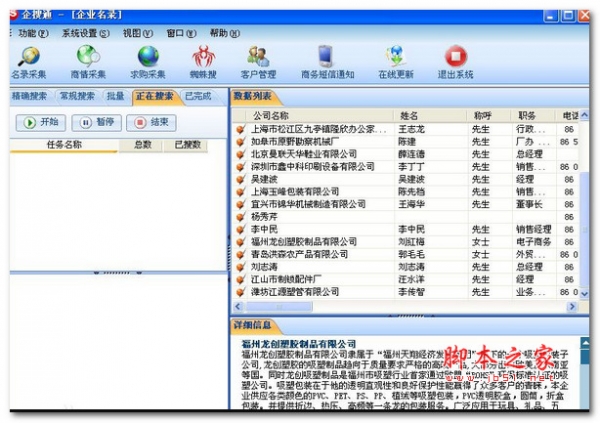Open the 名录采集 tool
Screen dimensions: 600x423
pos(29,62)
